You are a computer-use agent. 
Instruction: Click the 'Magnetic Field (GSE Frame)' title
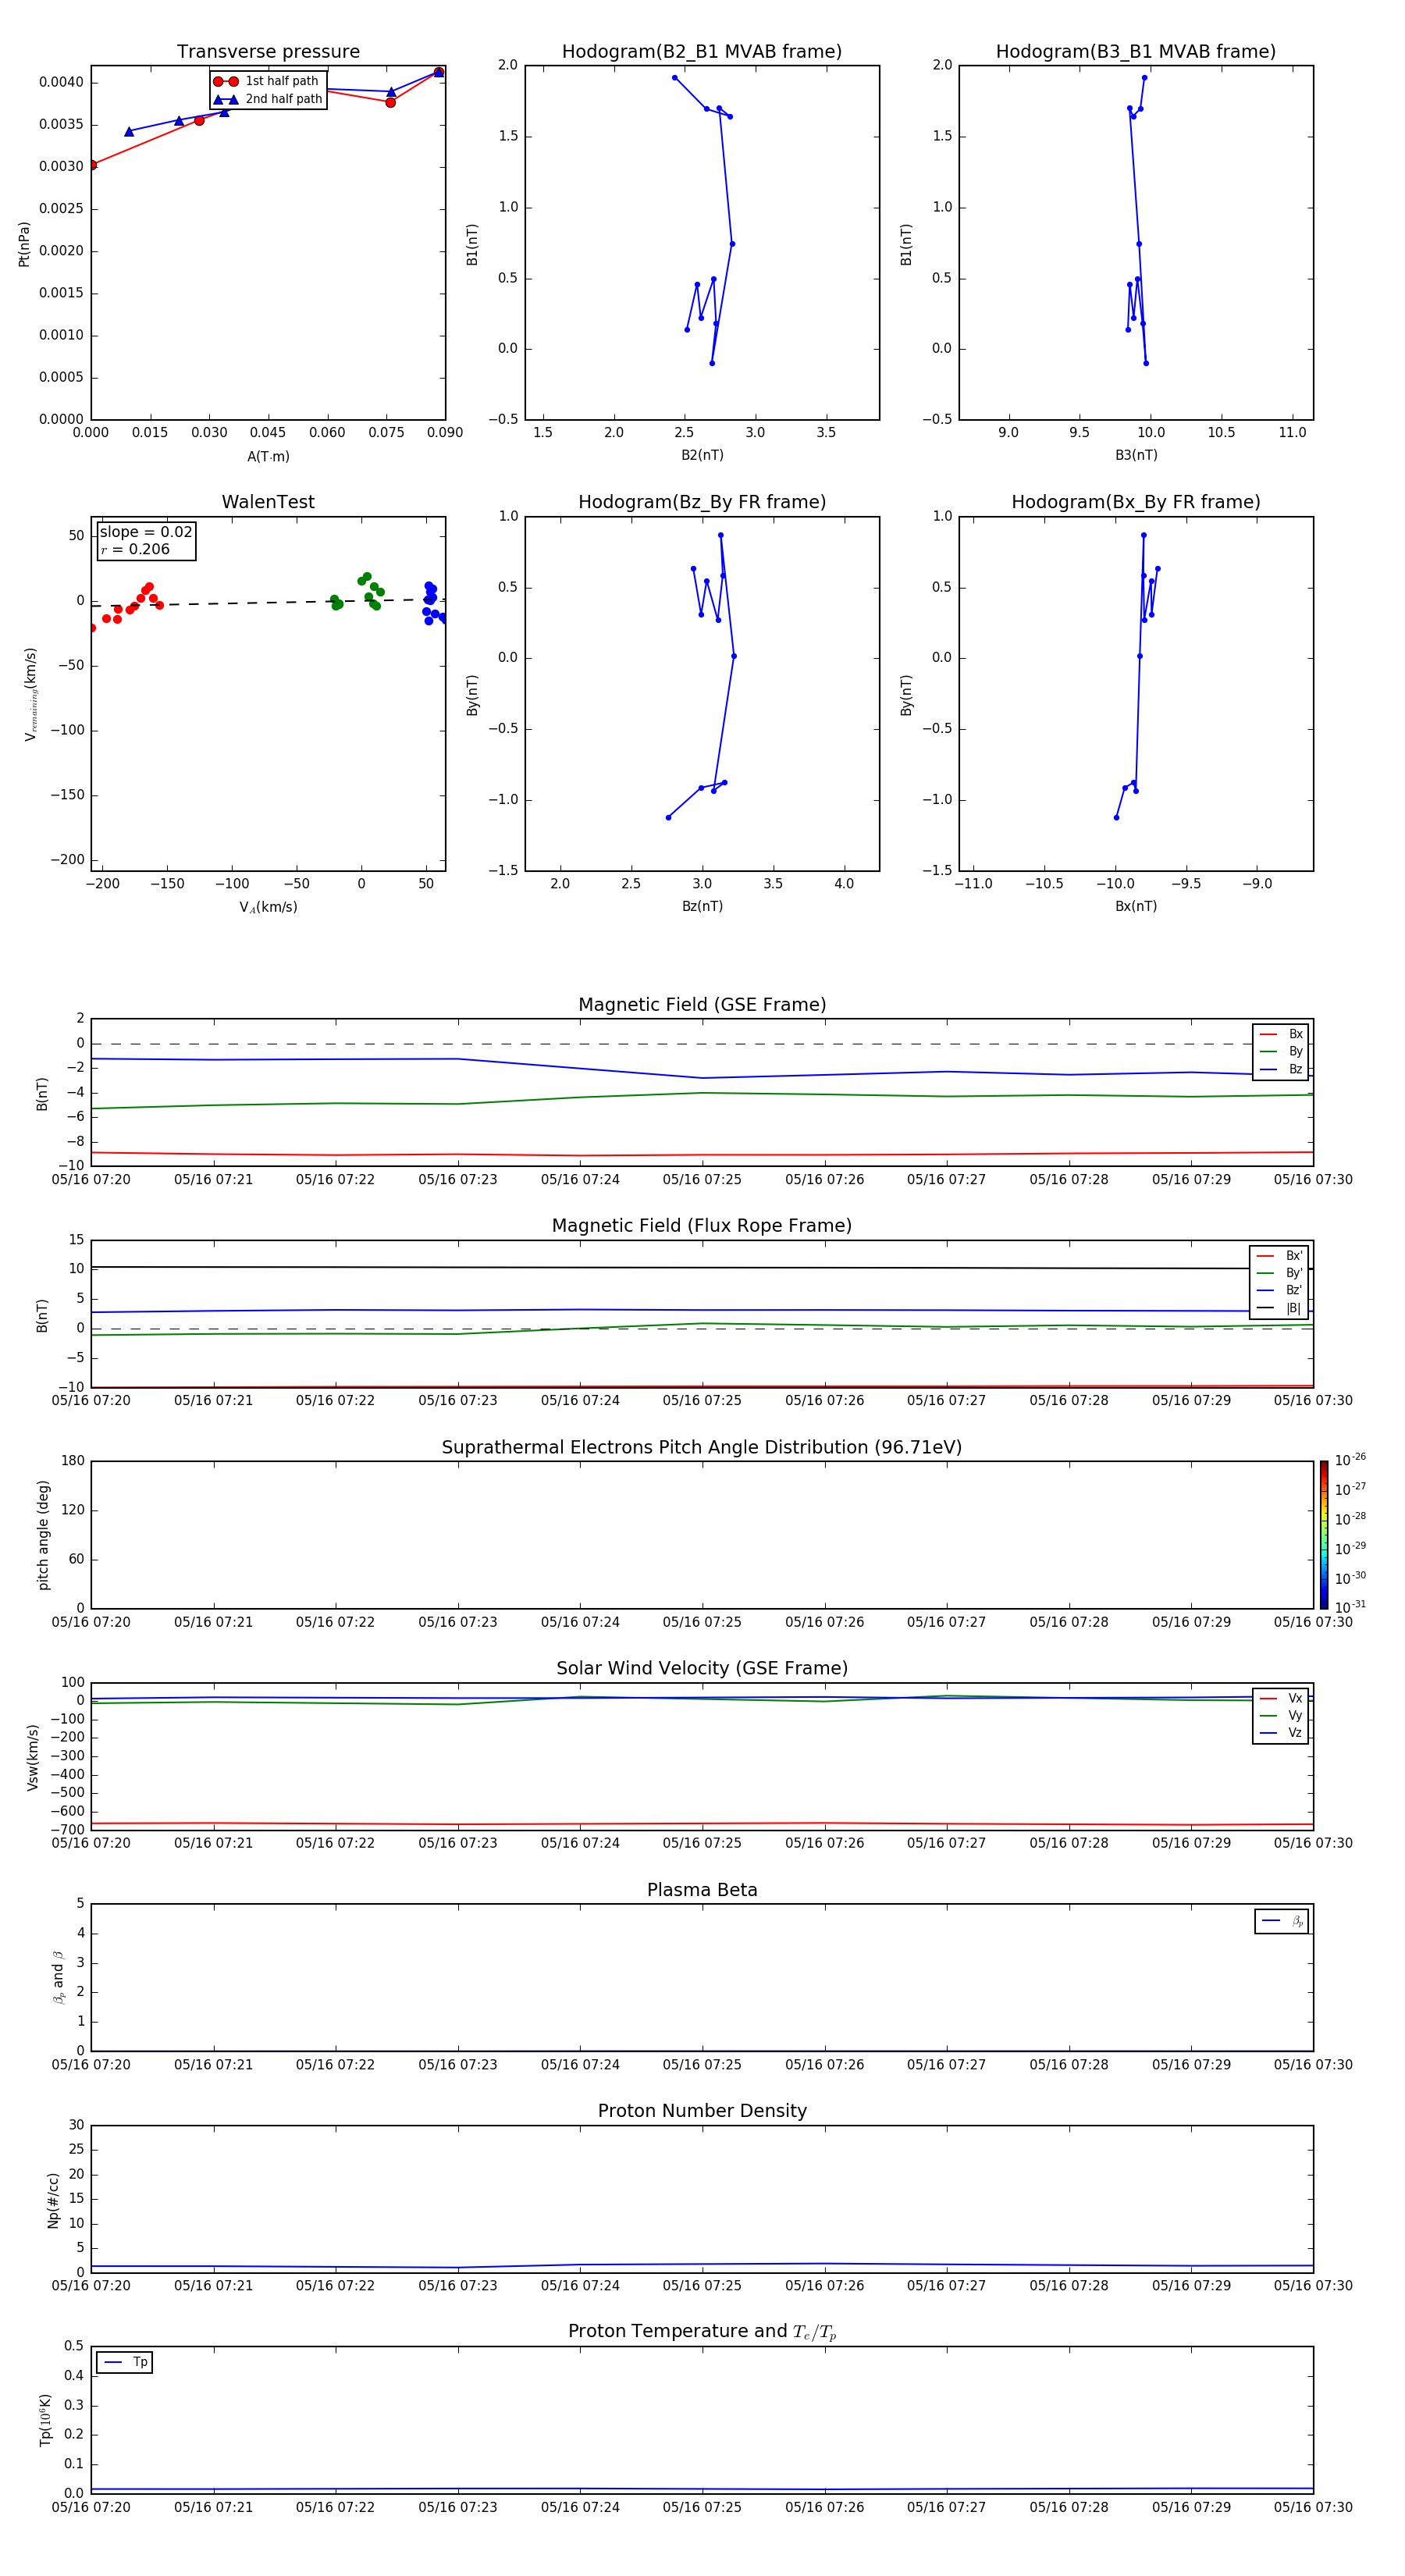pyautogui.click(x=702, y=1005)
